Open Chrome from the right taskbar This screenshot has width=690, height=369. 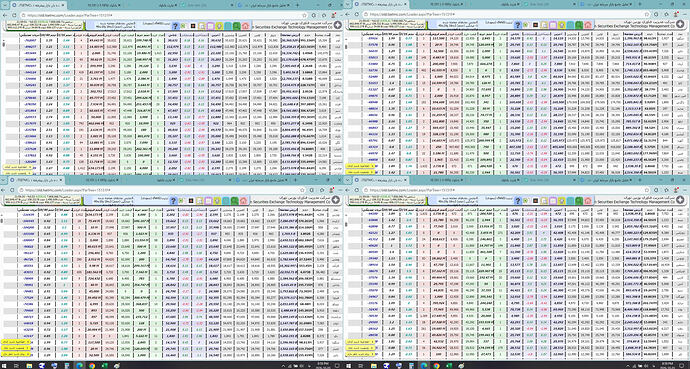tap(437, 365)
